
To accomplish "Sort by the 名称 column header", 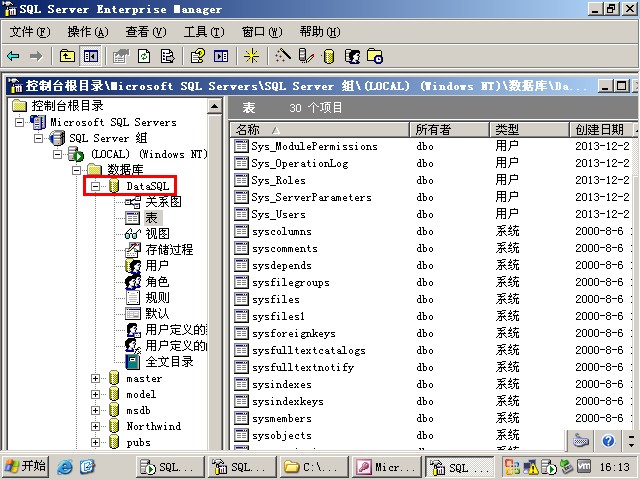I will pyautogui.click(x=319, y=130).
